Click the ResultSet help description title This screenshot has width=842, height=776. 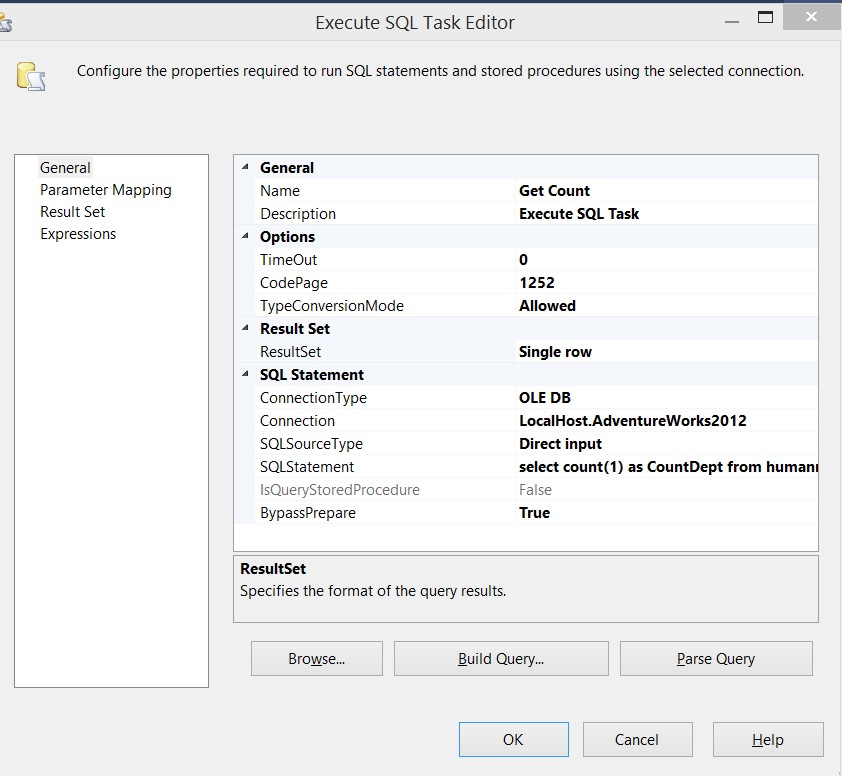tap(273, 569)
